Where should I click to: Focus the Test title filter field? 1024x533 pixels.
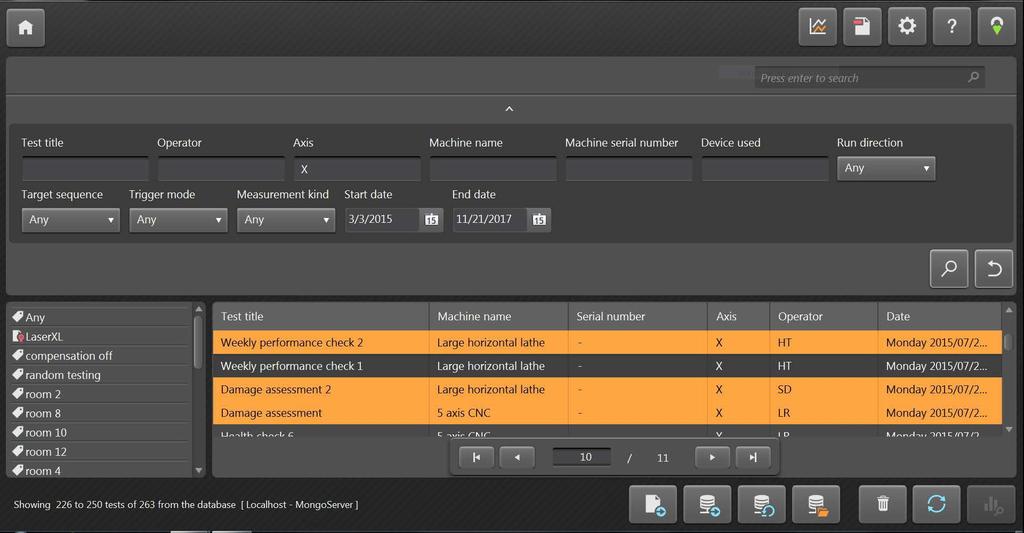[x=85, y=169]
